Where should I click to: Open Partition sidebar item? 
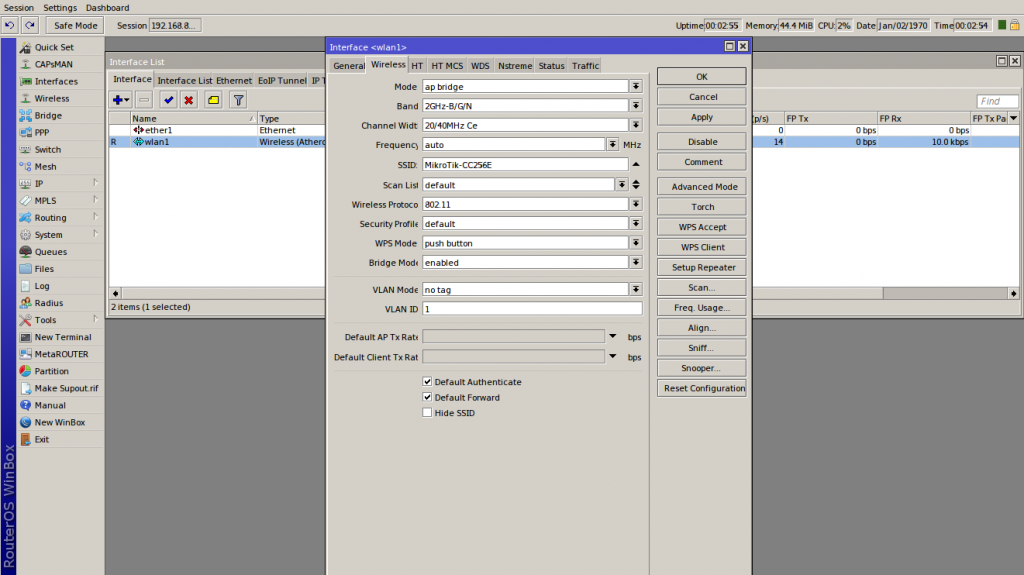pyautogui.click(x=51, y=371)
